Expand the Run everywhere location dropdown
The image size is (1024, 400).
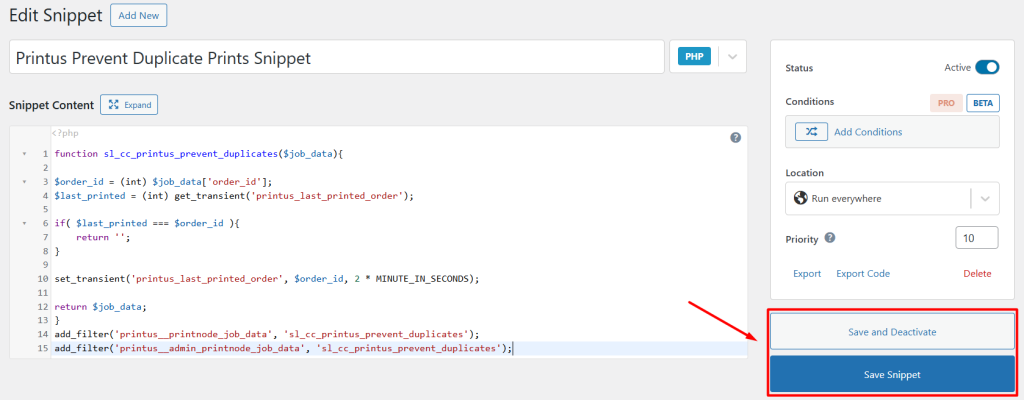point(984,198)
